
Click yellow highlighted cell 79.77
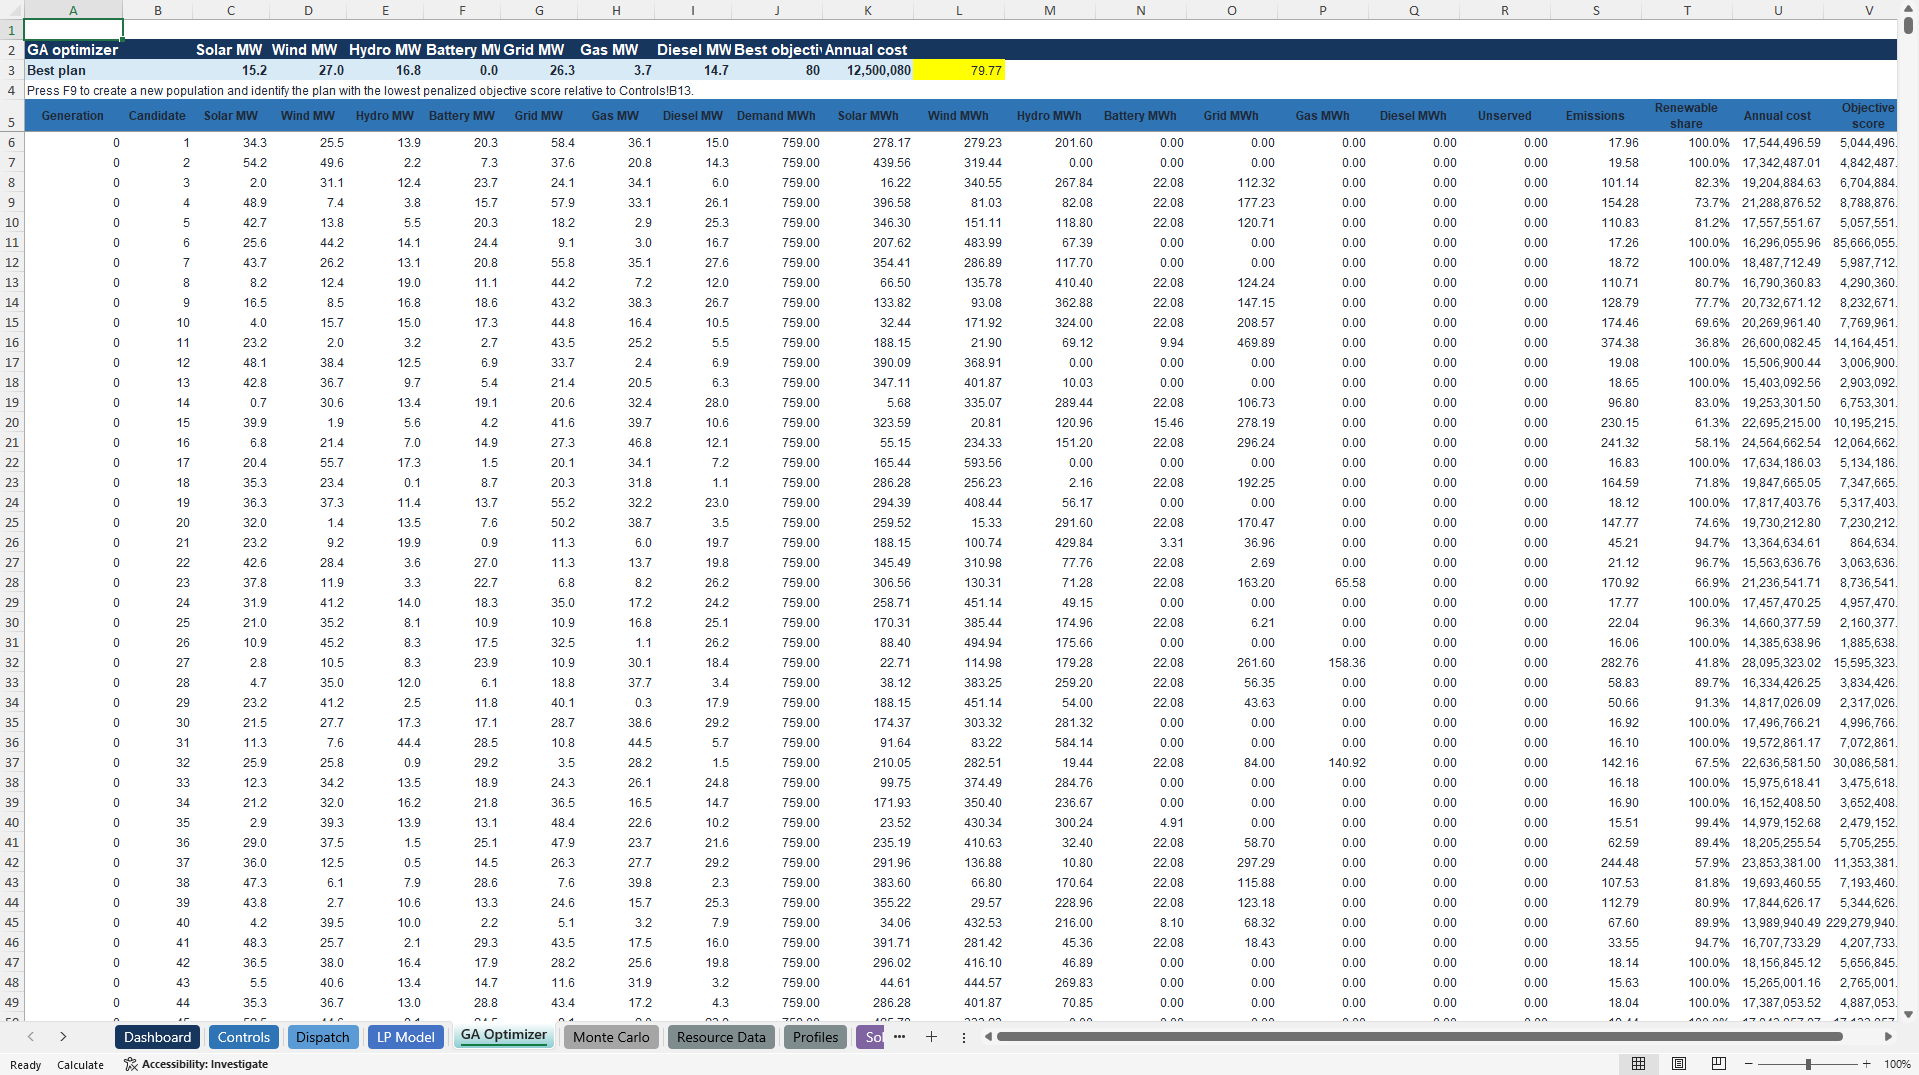(x=958, y=71)
